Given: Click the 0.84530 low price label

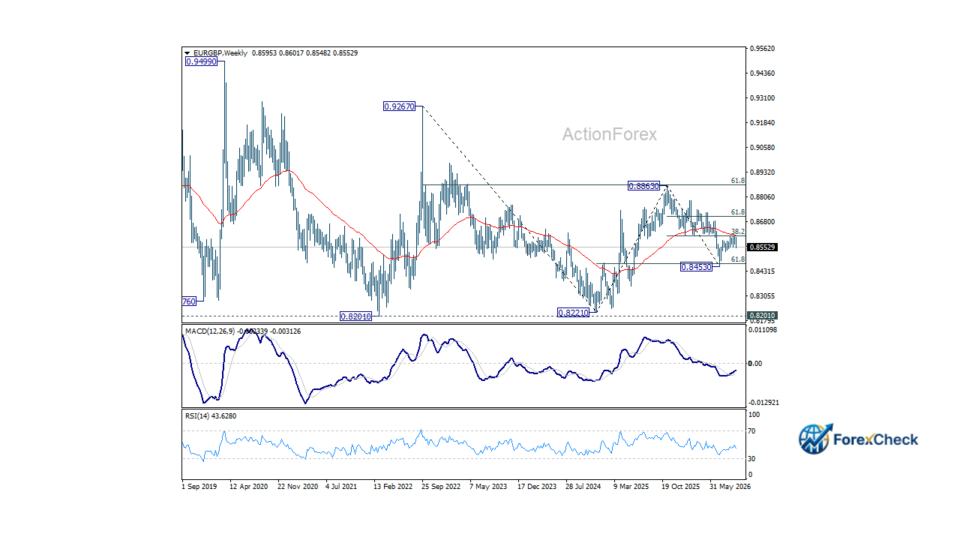Looking at the screenshot, I should pos(696,267).
